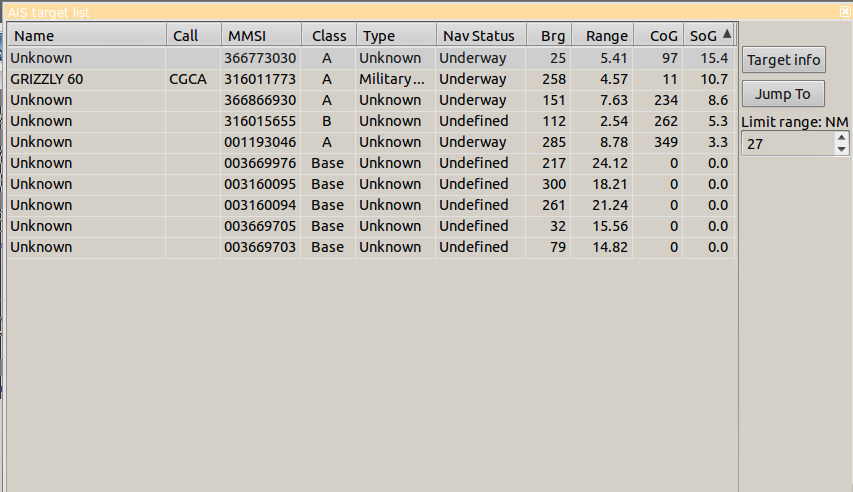Select target with MMSI 001193046
This screenshot has width=853, height=492.
[260, 142]
